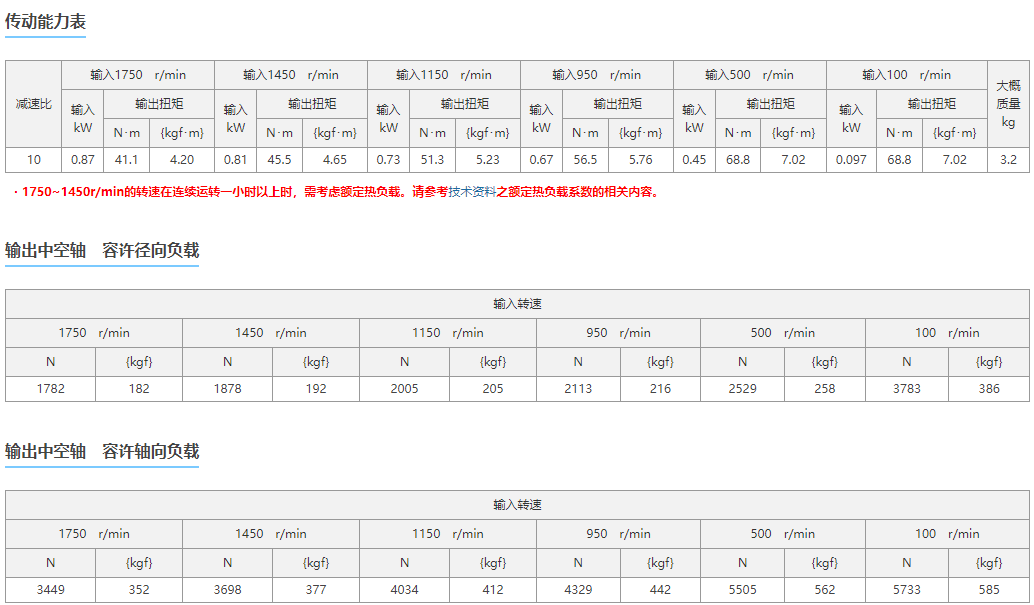The height and width of the screenshot is (605, 1034).
Task: Click the 4329 axial load value
Action: point(578,590)
